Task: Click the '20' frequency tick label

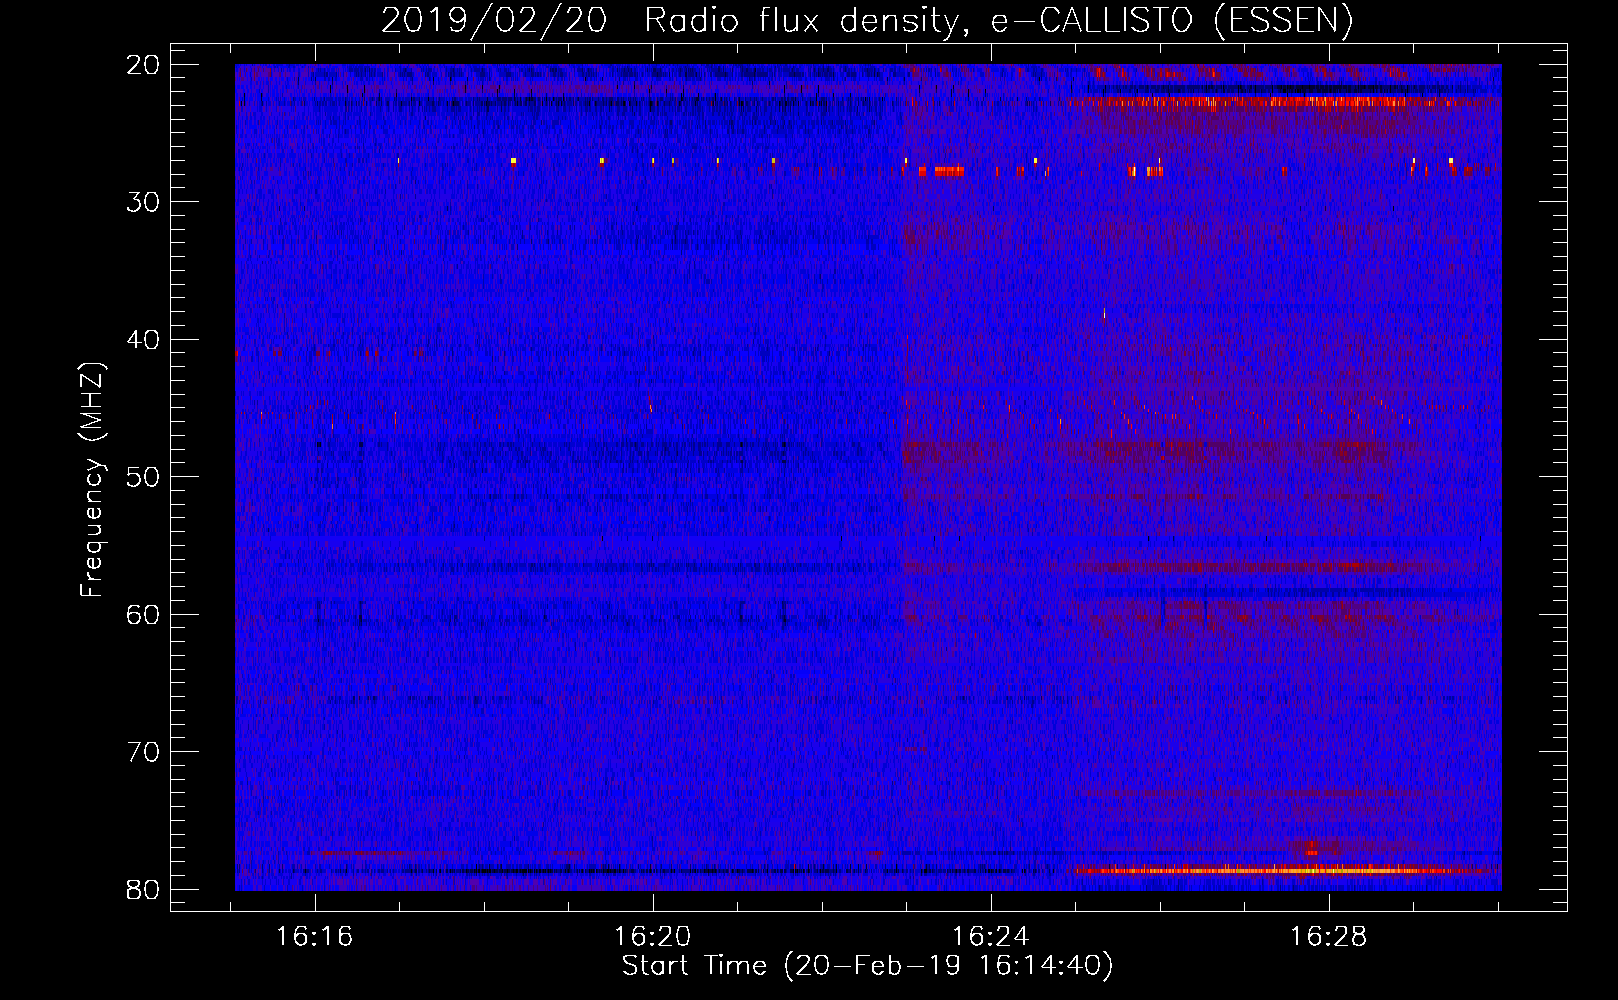Action: point(144,65)
